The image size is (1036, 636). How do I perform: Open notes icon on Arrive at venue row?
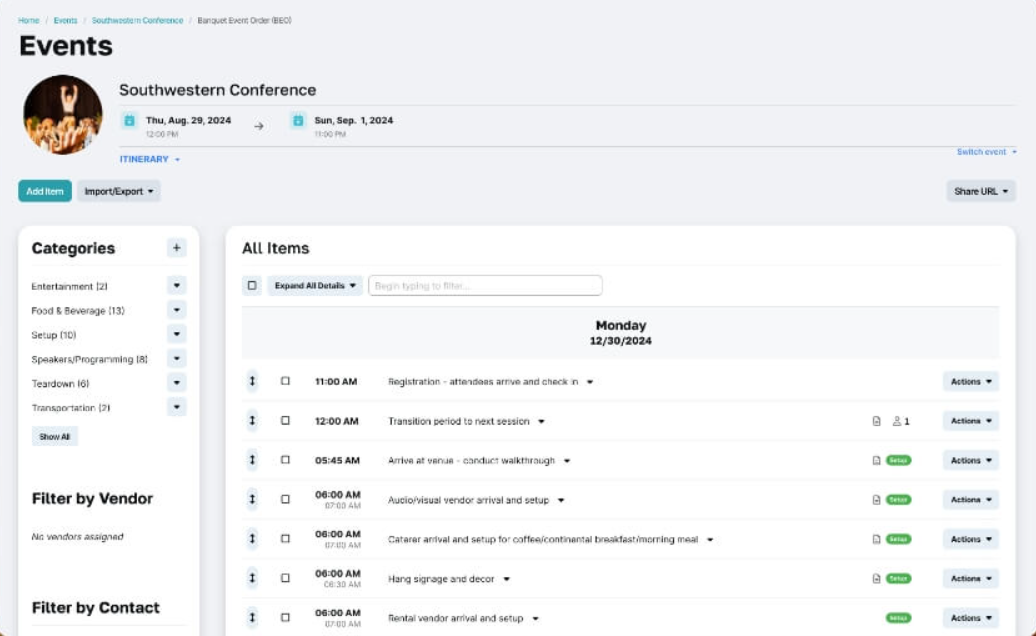876,460
